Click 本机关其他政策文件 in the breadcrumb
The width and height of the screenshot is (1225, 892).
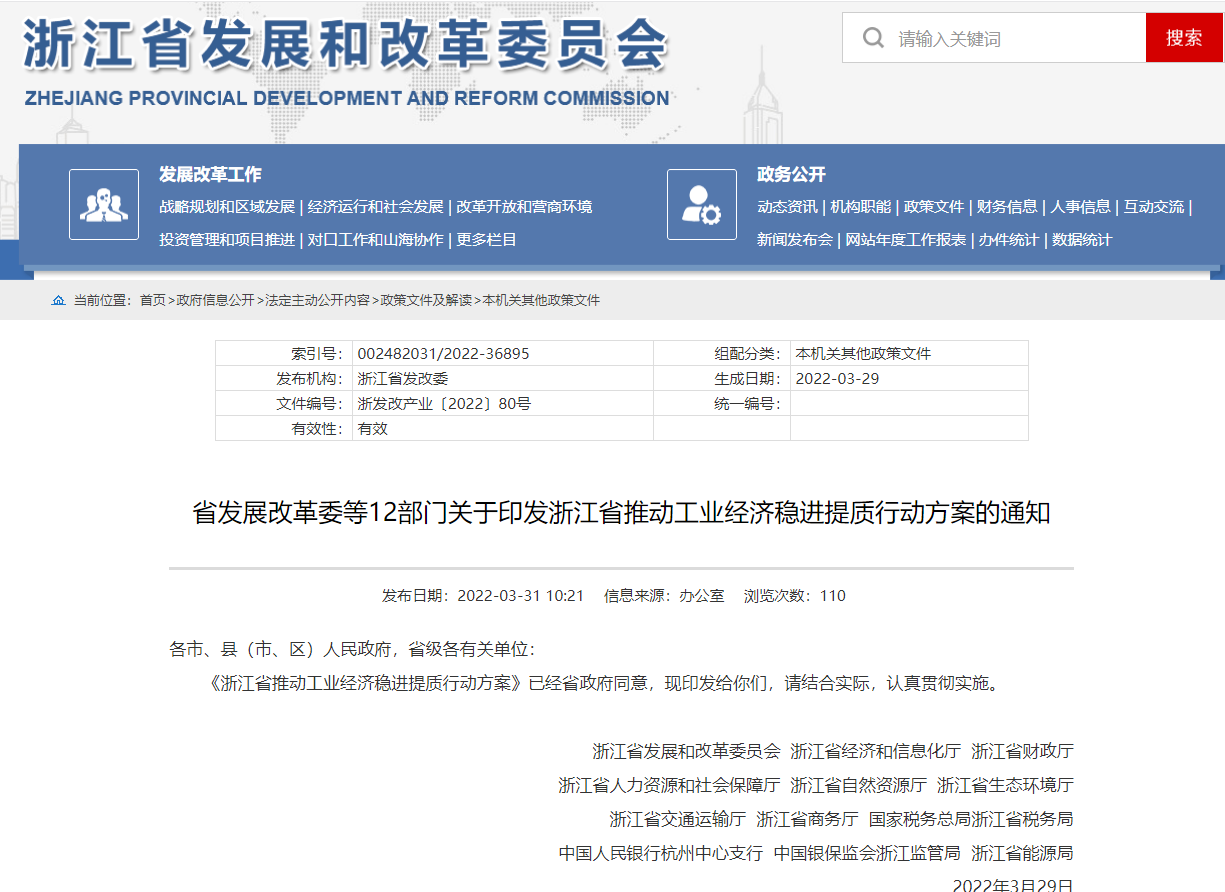pos(541,300)
